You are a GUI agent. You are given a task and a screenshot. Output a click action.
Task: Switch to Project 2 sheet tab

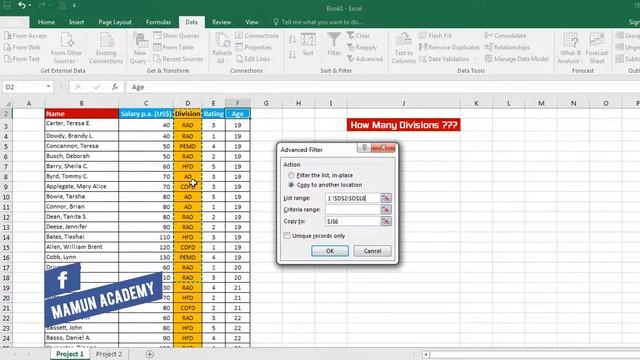coord(109,354)
